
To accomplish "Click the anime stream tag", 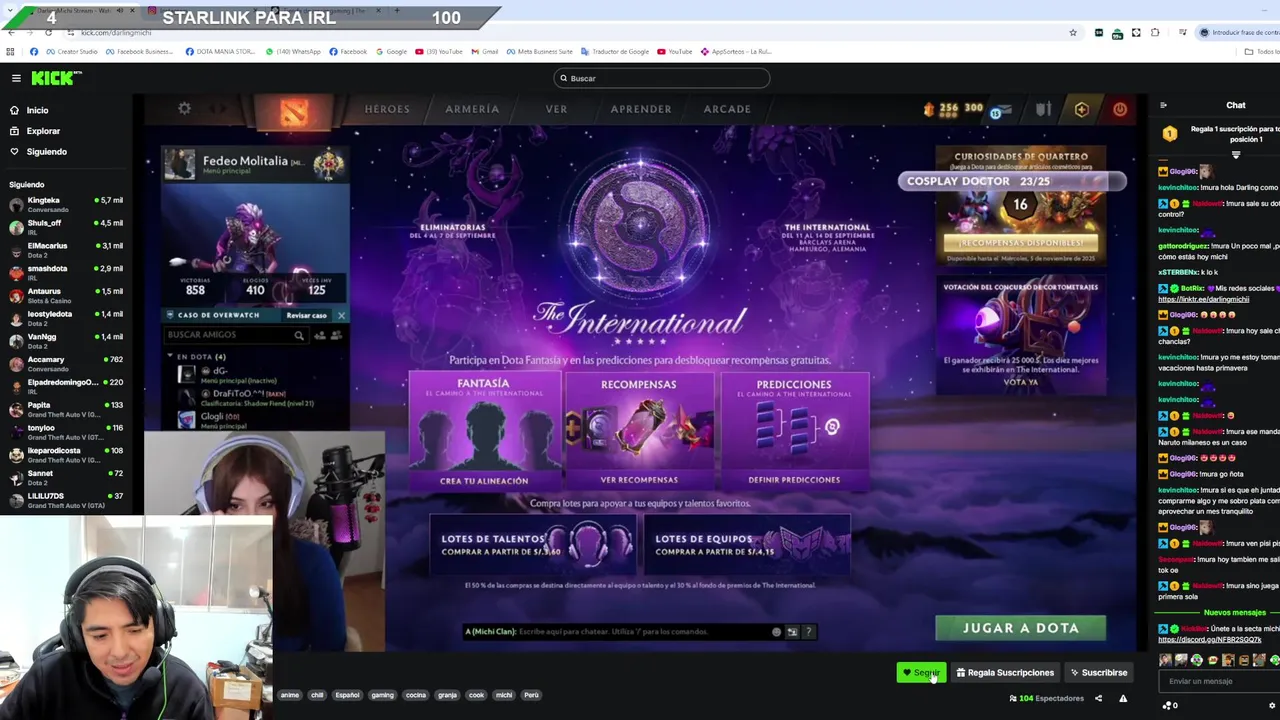I will tap(290, 695).
